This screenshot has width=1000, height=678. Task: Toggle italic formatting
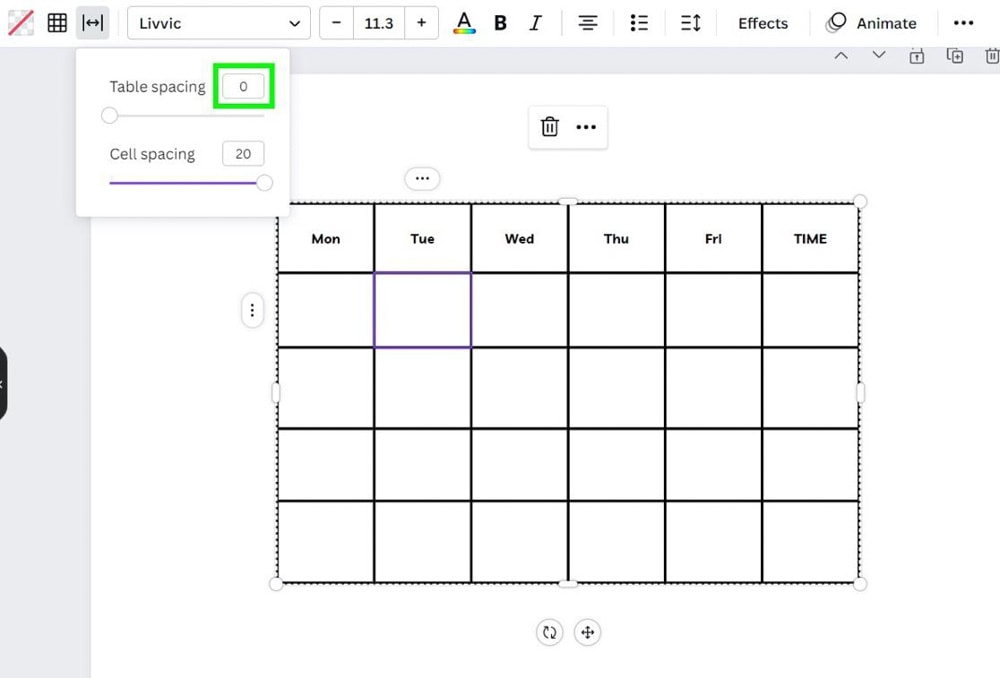535,23
